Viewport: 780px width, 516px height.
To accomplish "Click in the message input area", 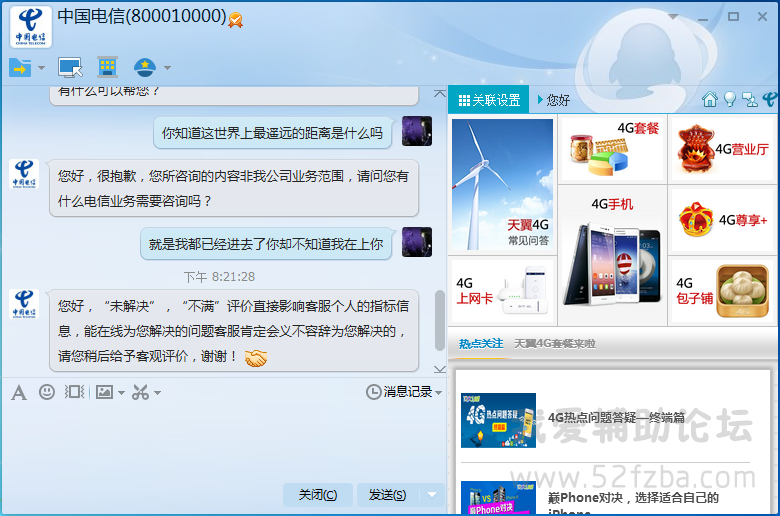I will click(224, 443).
